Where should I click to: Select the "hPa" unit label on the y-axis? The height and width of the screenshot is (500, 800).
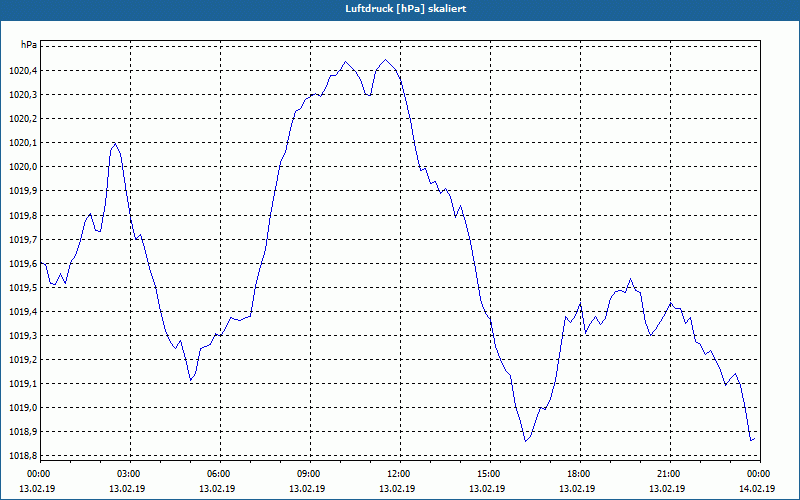tap(29, 45)
